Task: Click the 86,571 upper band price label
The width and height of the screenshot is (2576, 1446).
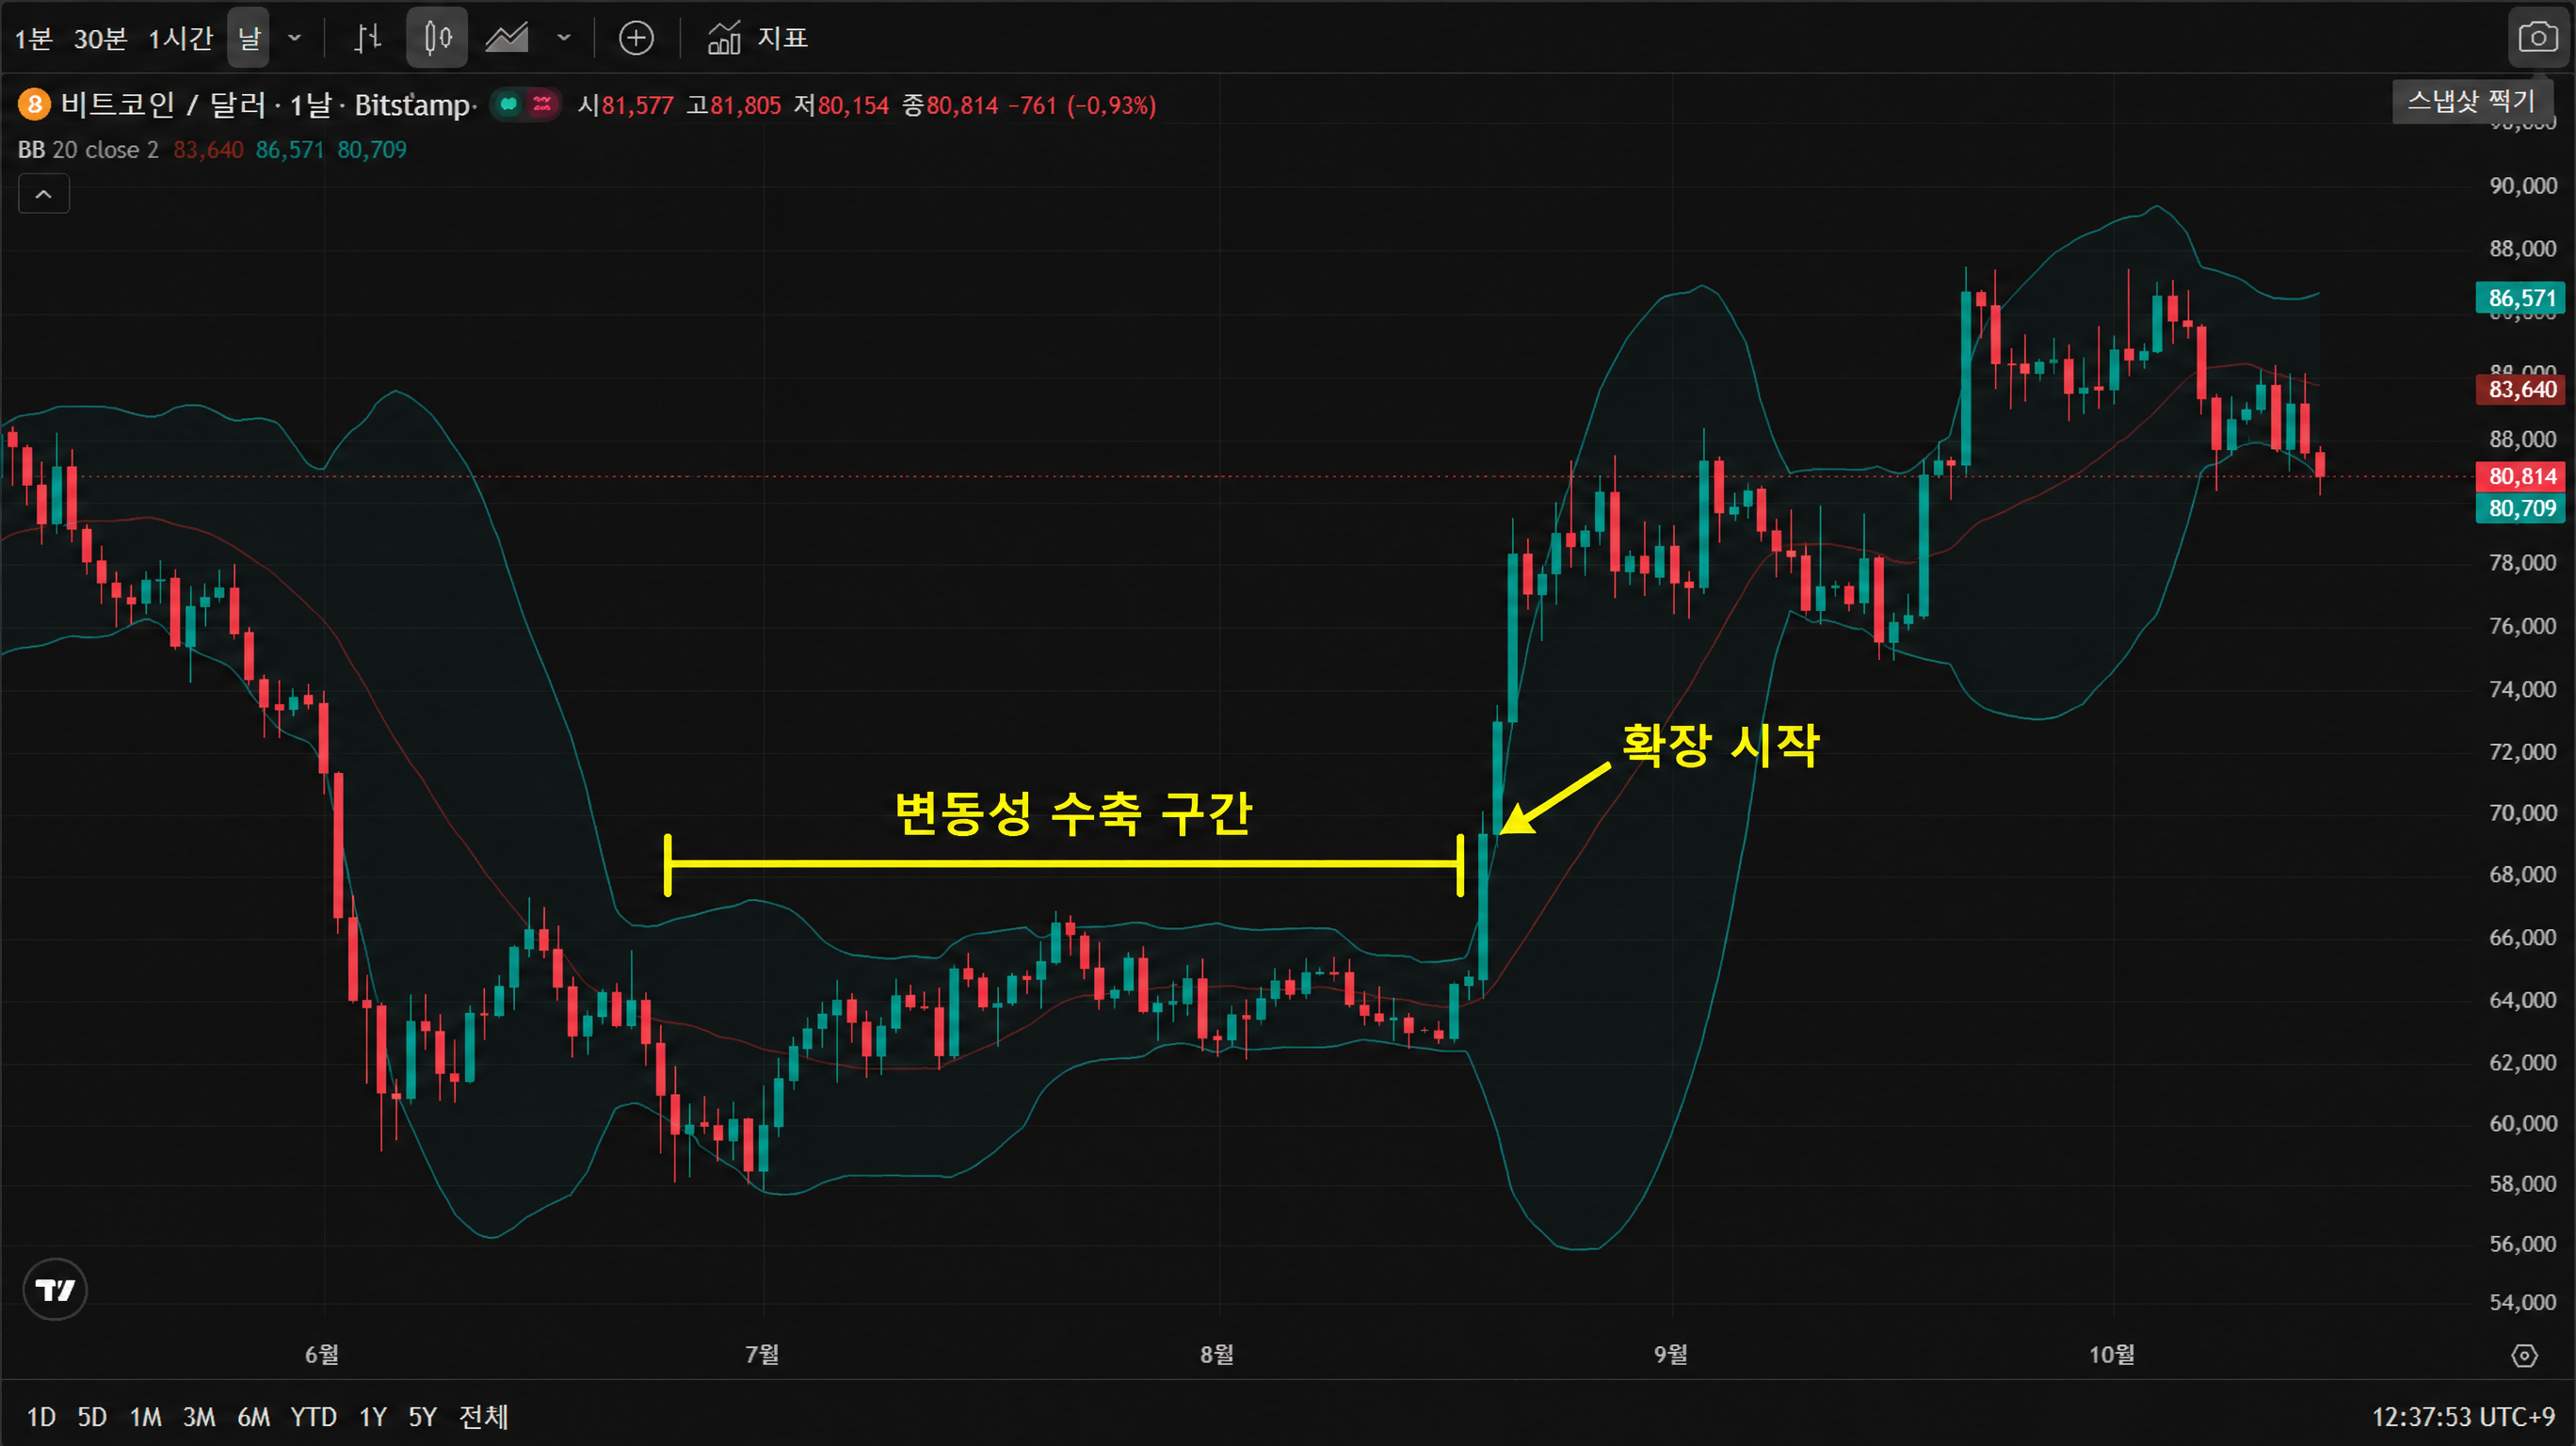Action: [2521, 298]
